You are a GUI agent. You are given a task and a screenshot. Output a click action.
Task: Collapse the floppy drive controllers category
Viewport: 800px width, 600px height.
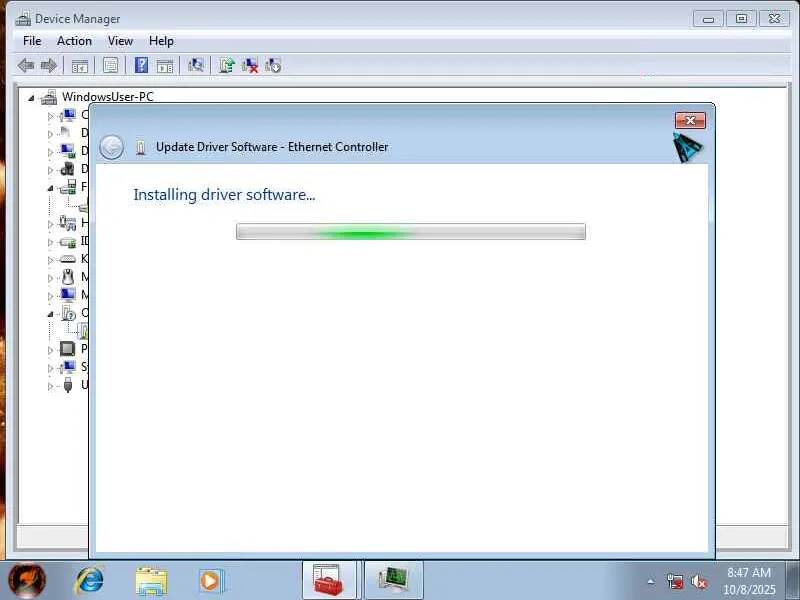50,188
